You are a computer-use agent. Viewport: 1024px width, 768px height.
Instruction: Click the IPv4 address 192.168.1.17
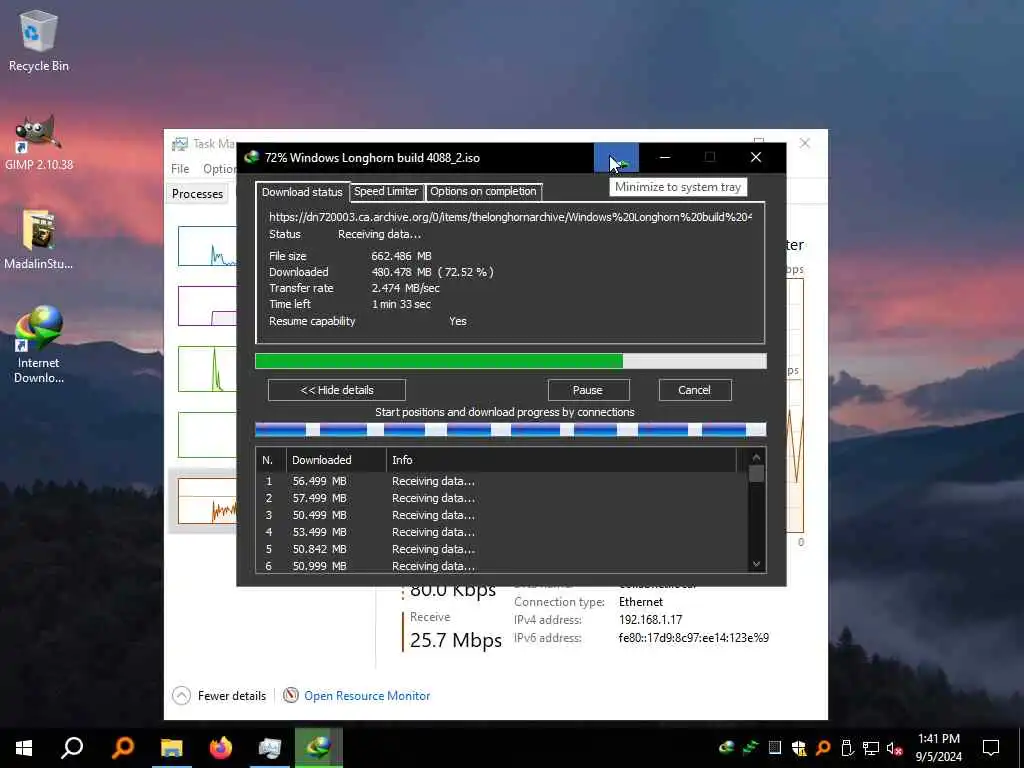(x=650, y=620)
